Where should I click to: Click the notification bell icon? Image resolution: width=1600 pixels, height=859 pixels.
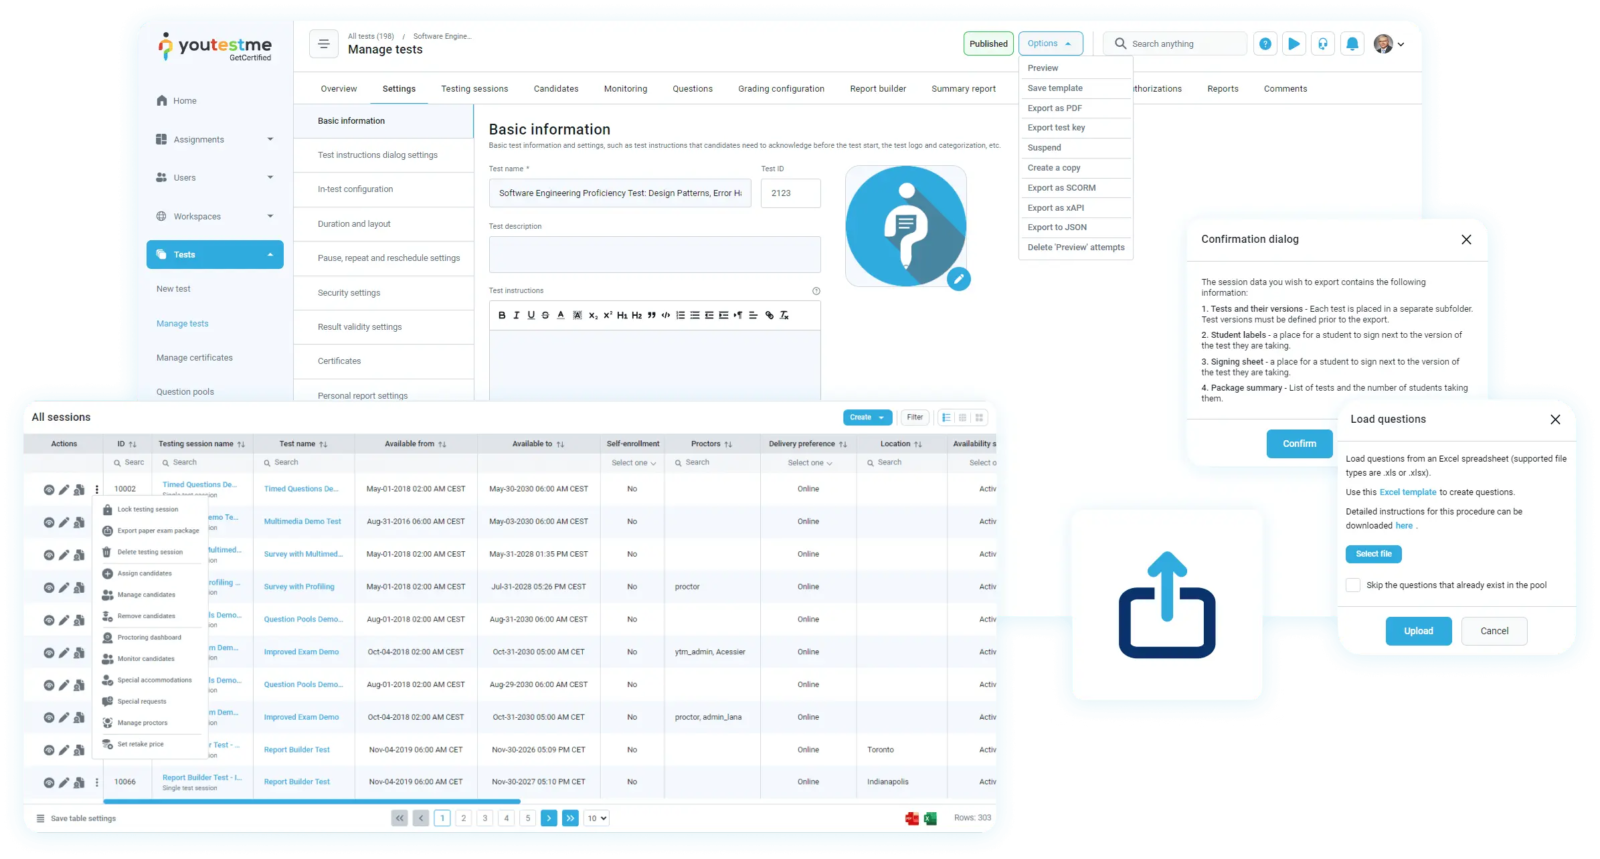(1352, 44)
